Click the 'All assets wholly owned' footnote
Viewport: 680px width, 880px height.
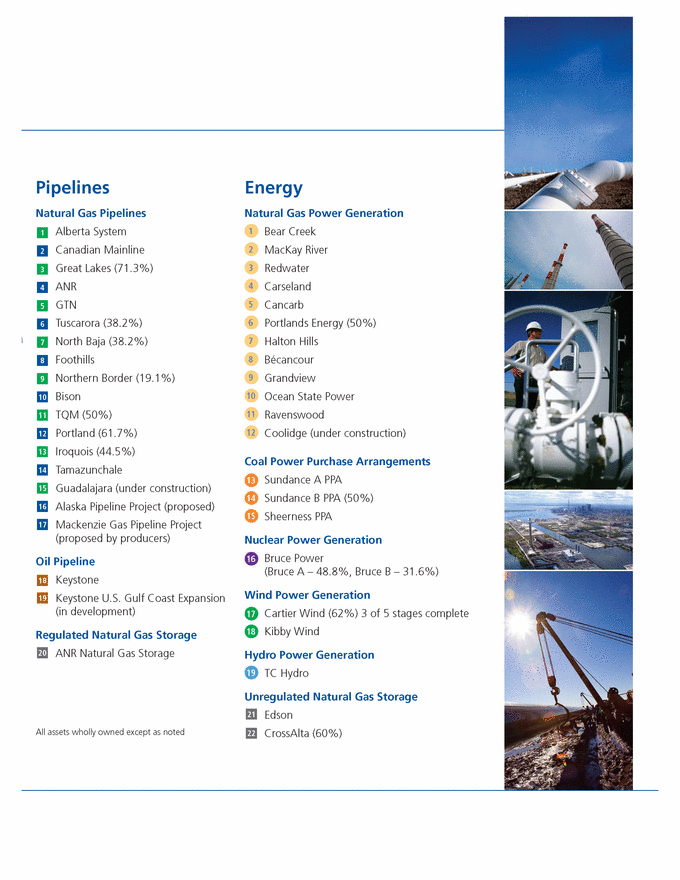click(110, 732)
